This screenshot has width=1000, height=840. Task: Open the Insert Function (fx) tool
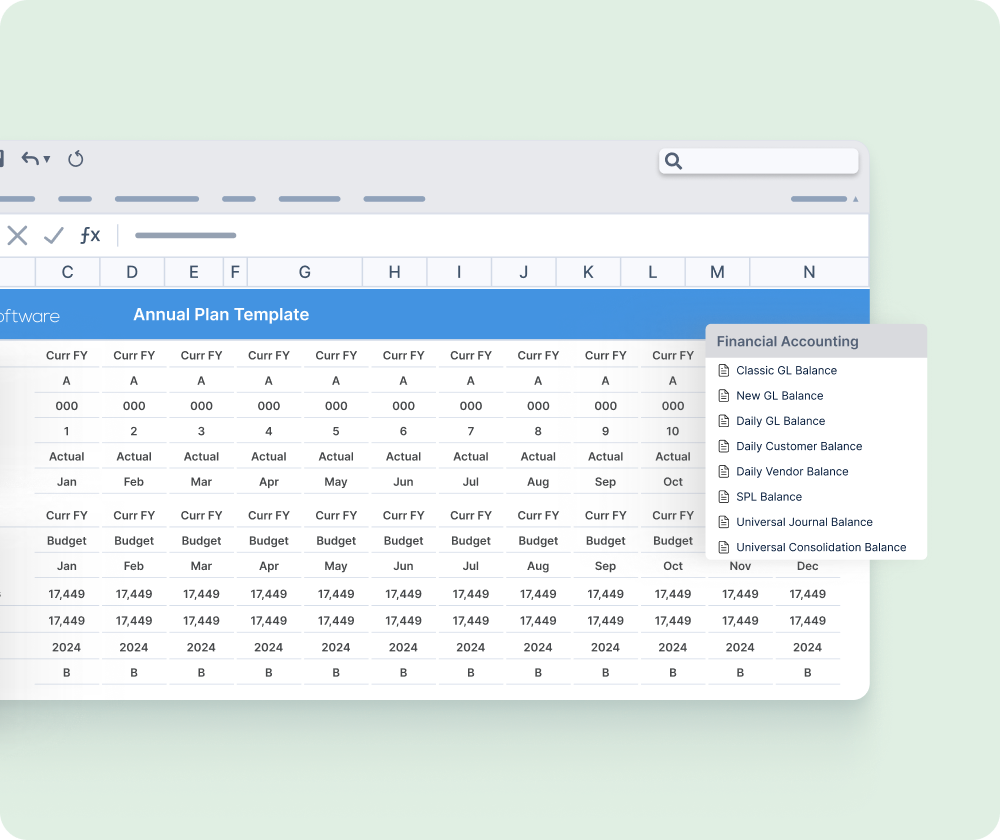[x=90, y=235]
